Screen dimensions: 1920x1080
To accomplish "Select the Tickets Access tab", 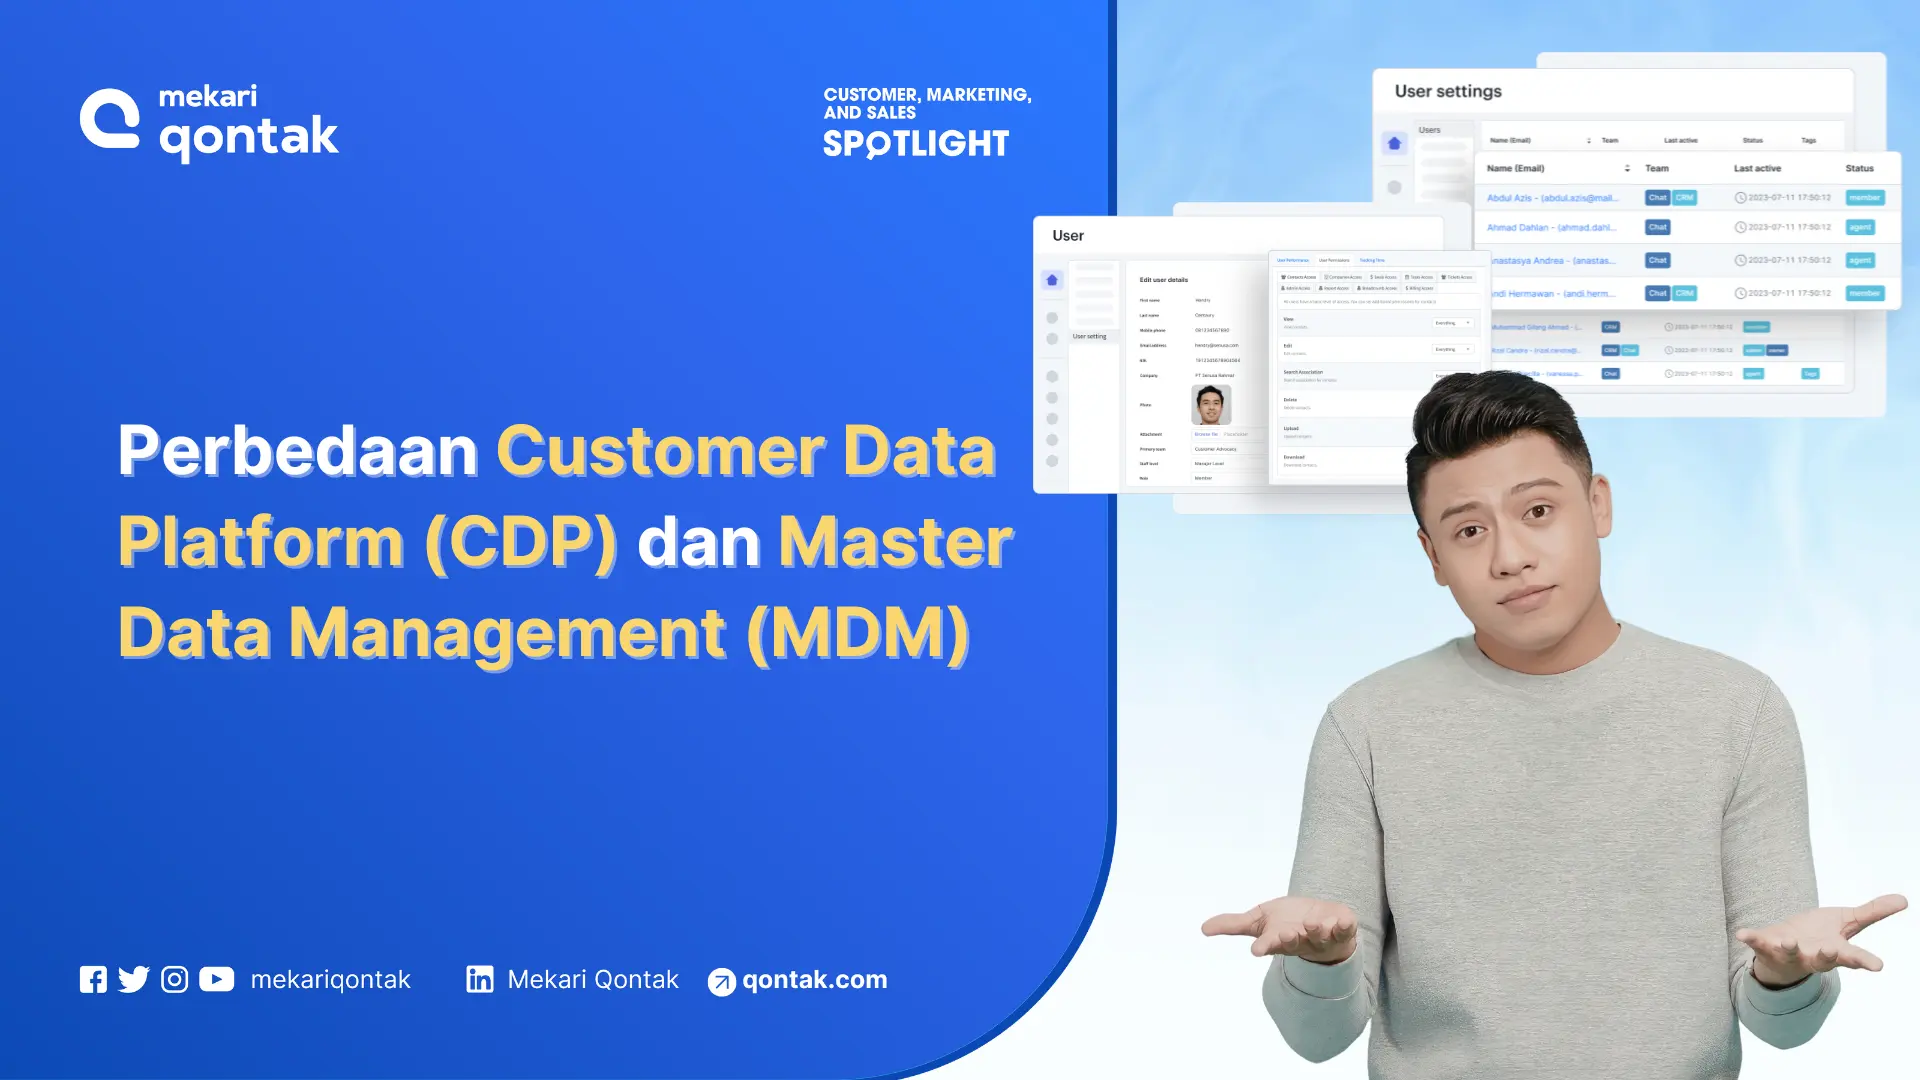I will point(1456,277).
